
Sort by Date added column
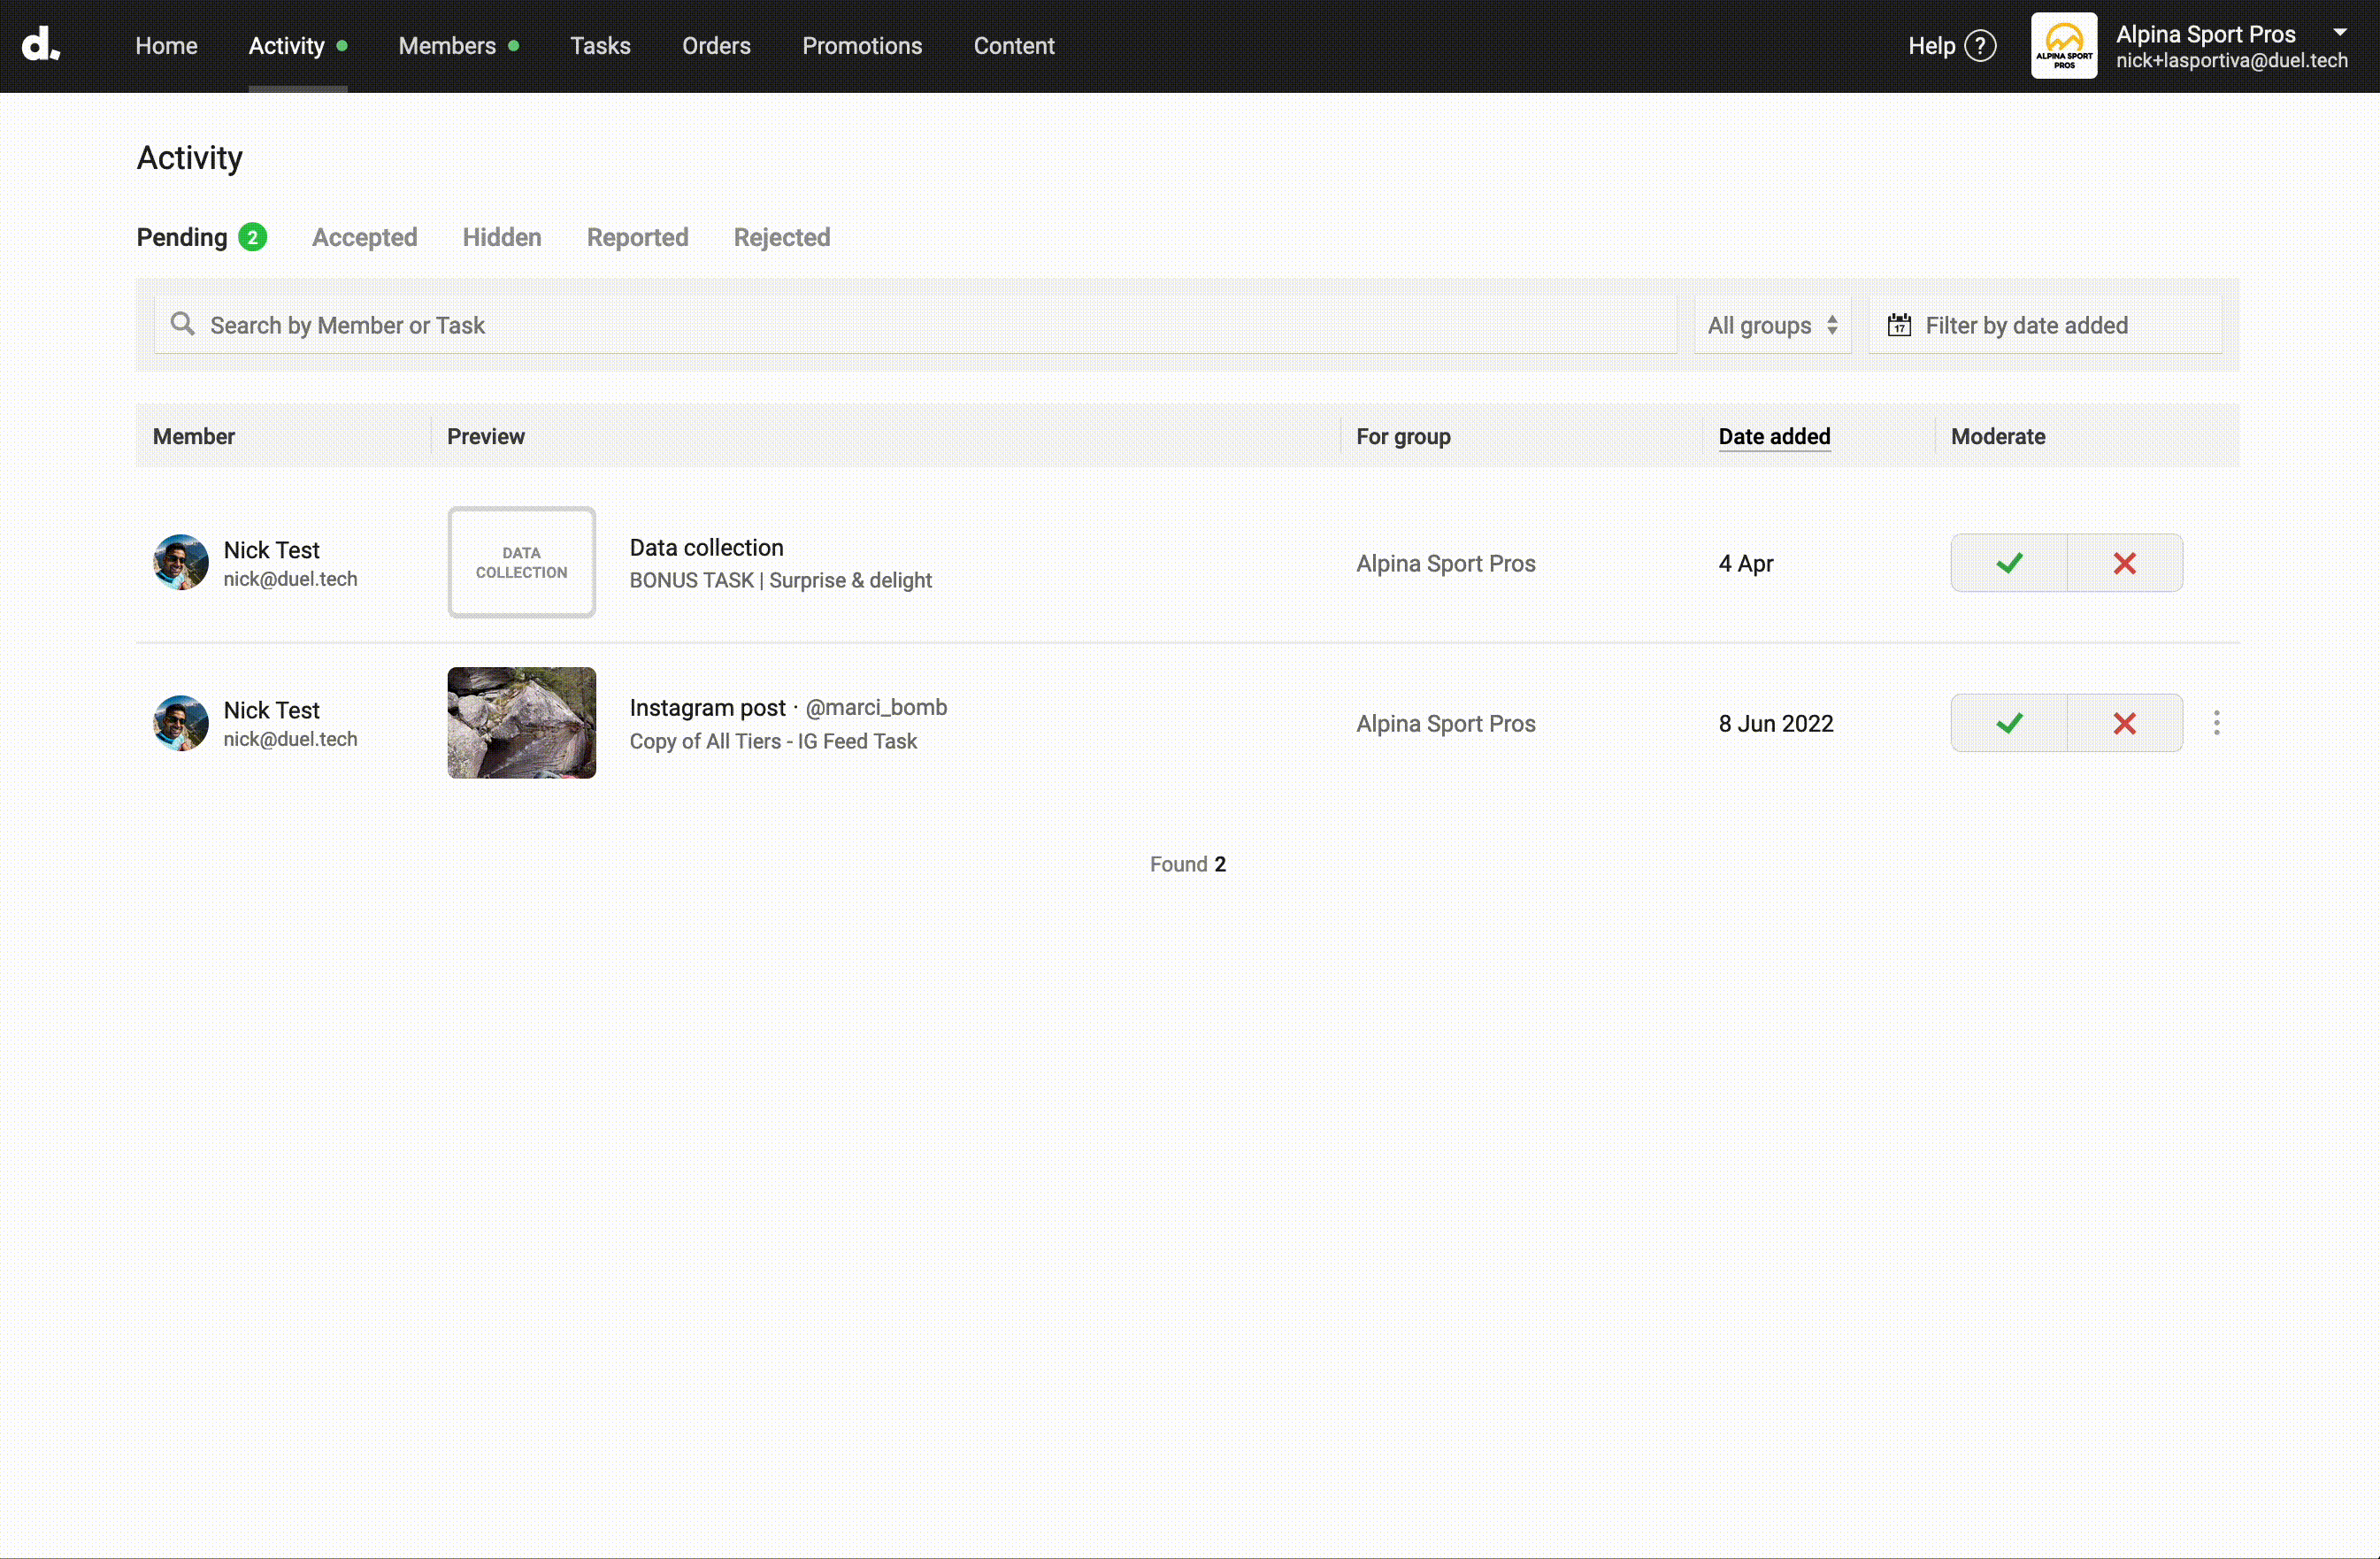click(1773, 436)
